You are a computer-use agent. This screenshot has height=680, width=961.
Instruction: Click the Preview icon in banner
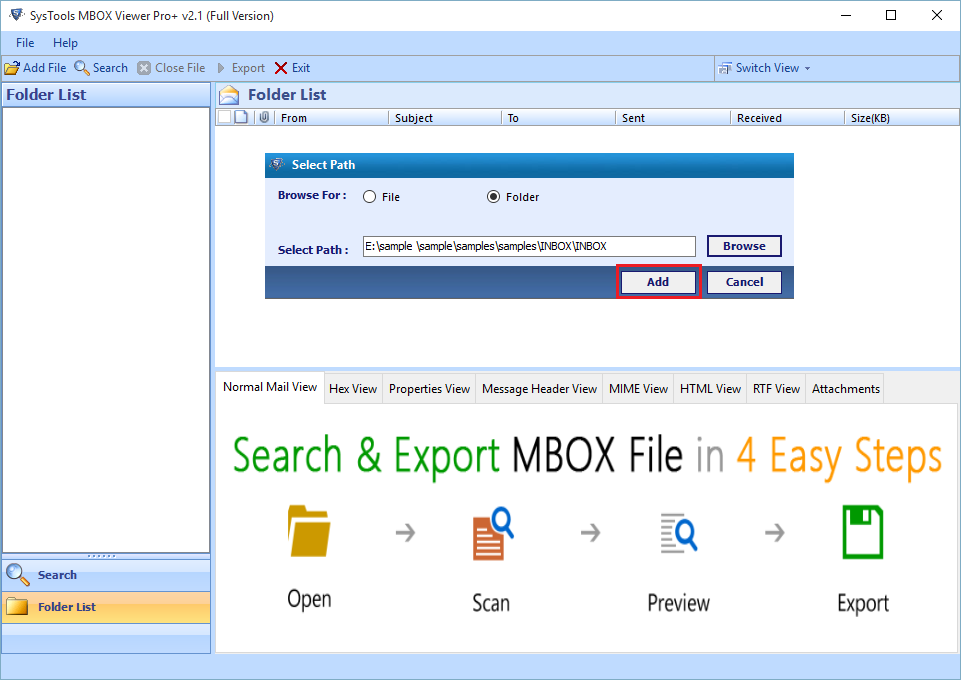click(x=678, y=533)
